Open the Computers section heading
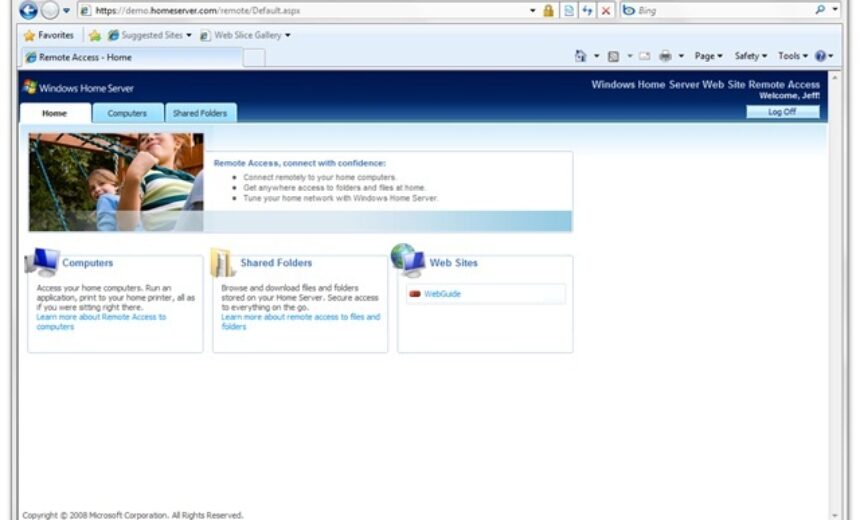Viewport: 860px width, 520px height. pos(88,263)
